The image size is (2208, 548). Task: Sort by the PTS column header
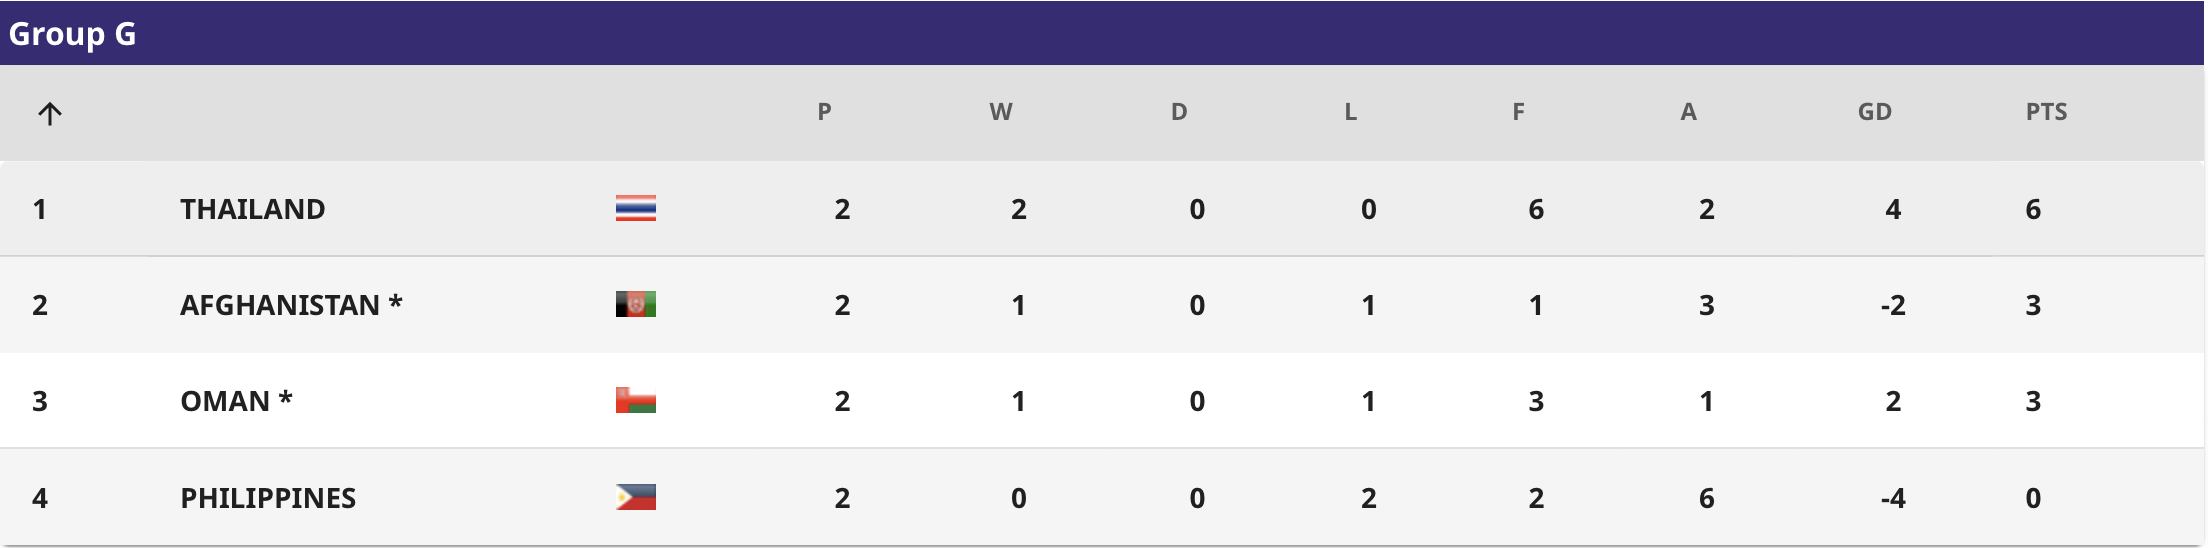pyautogui.click(x=2046, y=112)
